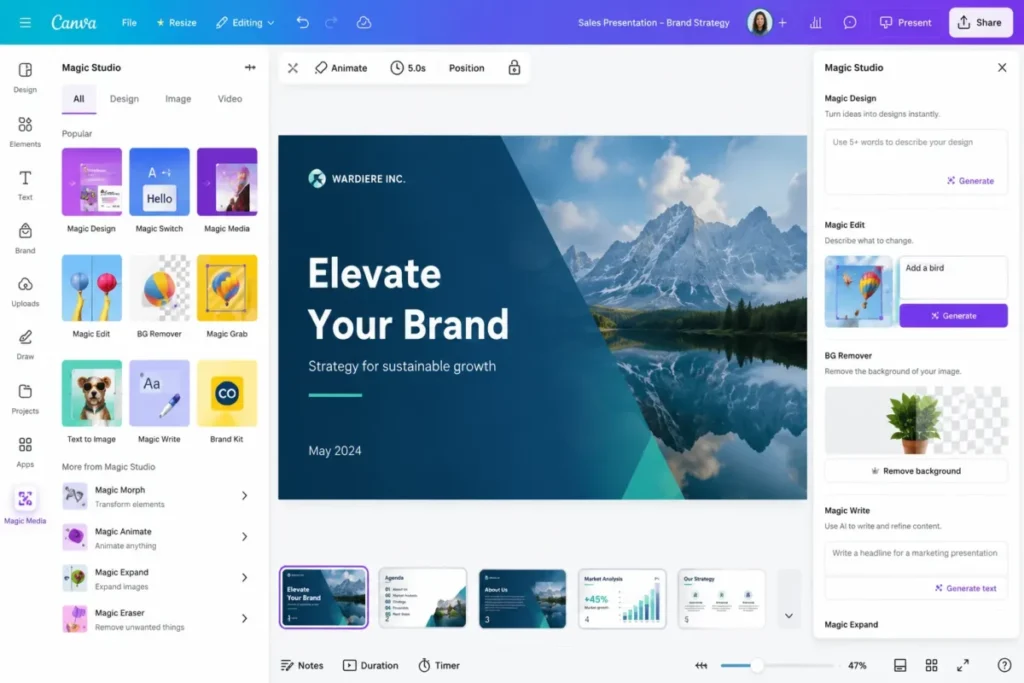Click the 47% zoom level
The height and width of the screenshot is (683, 1024).
(x=857, y=665)
